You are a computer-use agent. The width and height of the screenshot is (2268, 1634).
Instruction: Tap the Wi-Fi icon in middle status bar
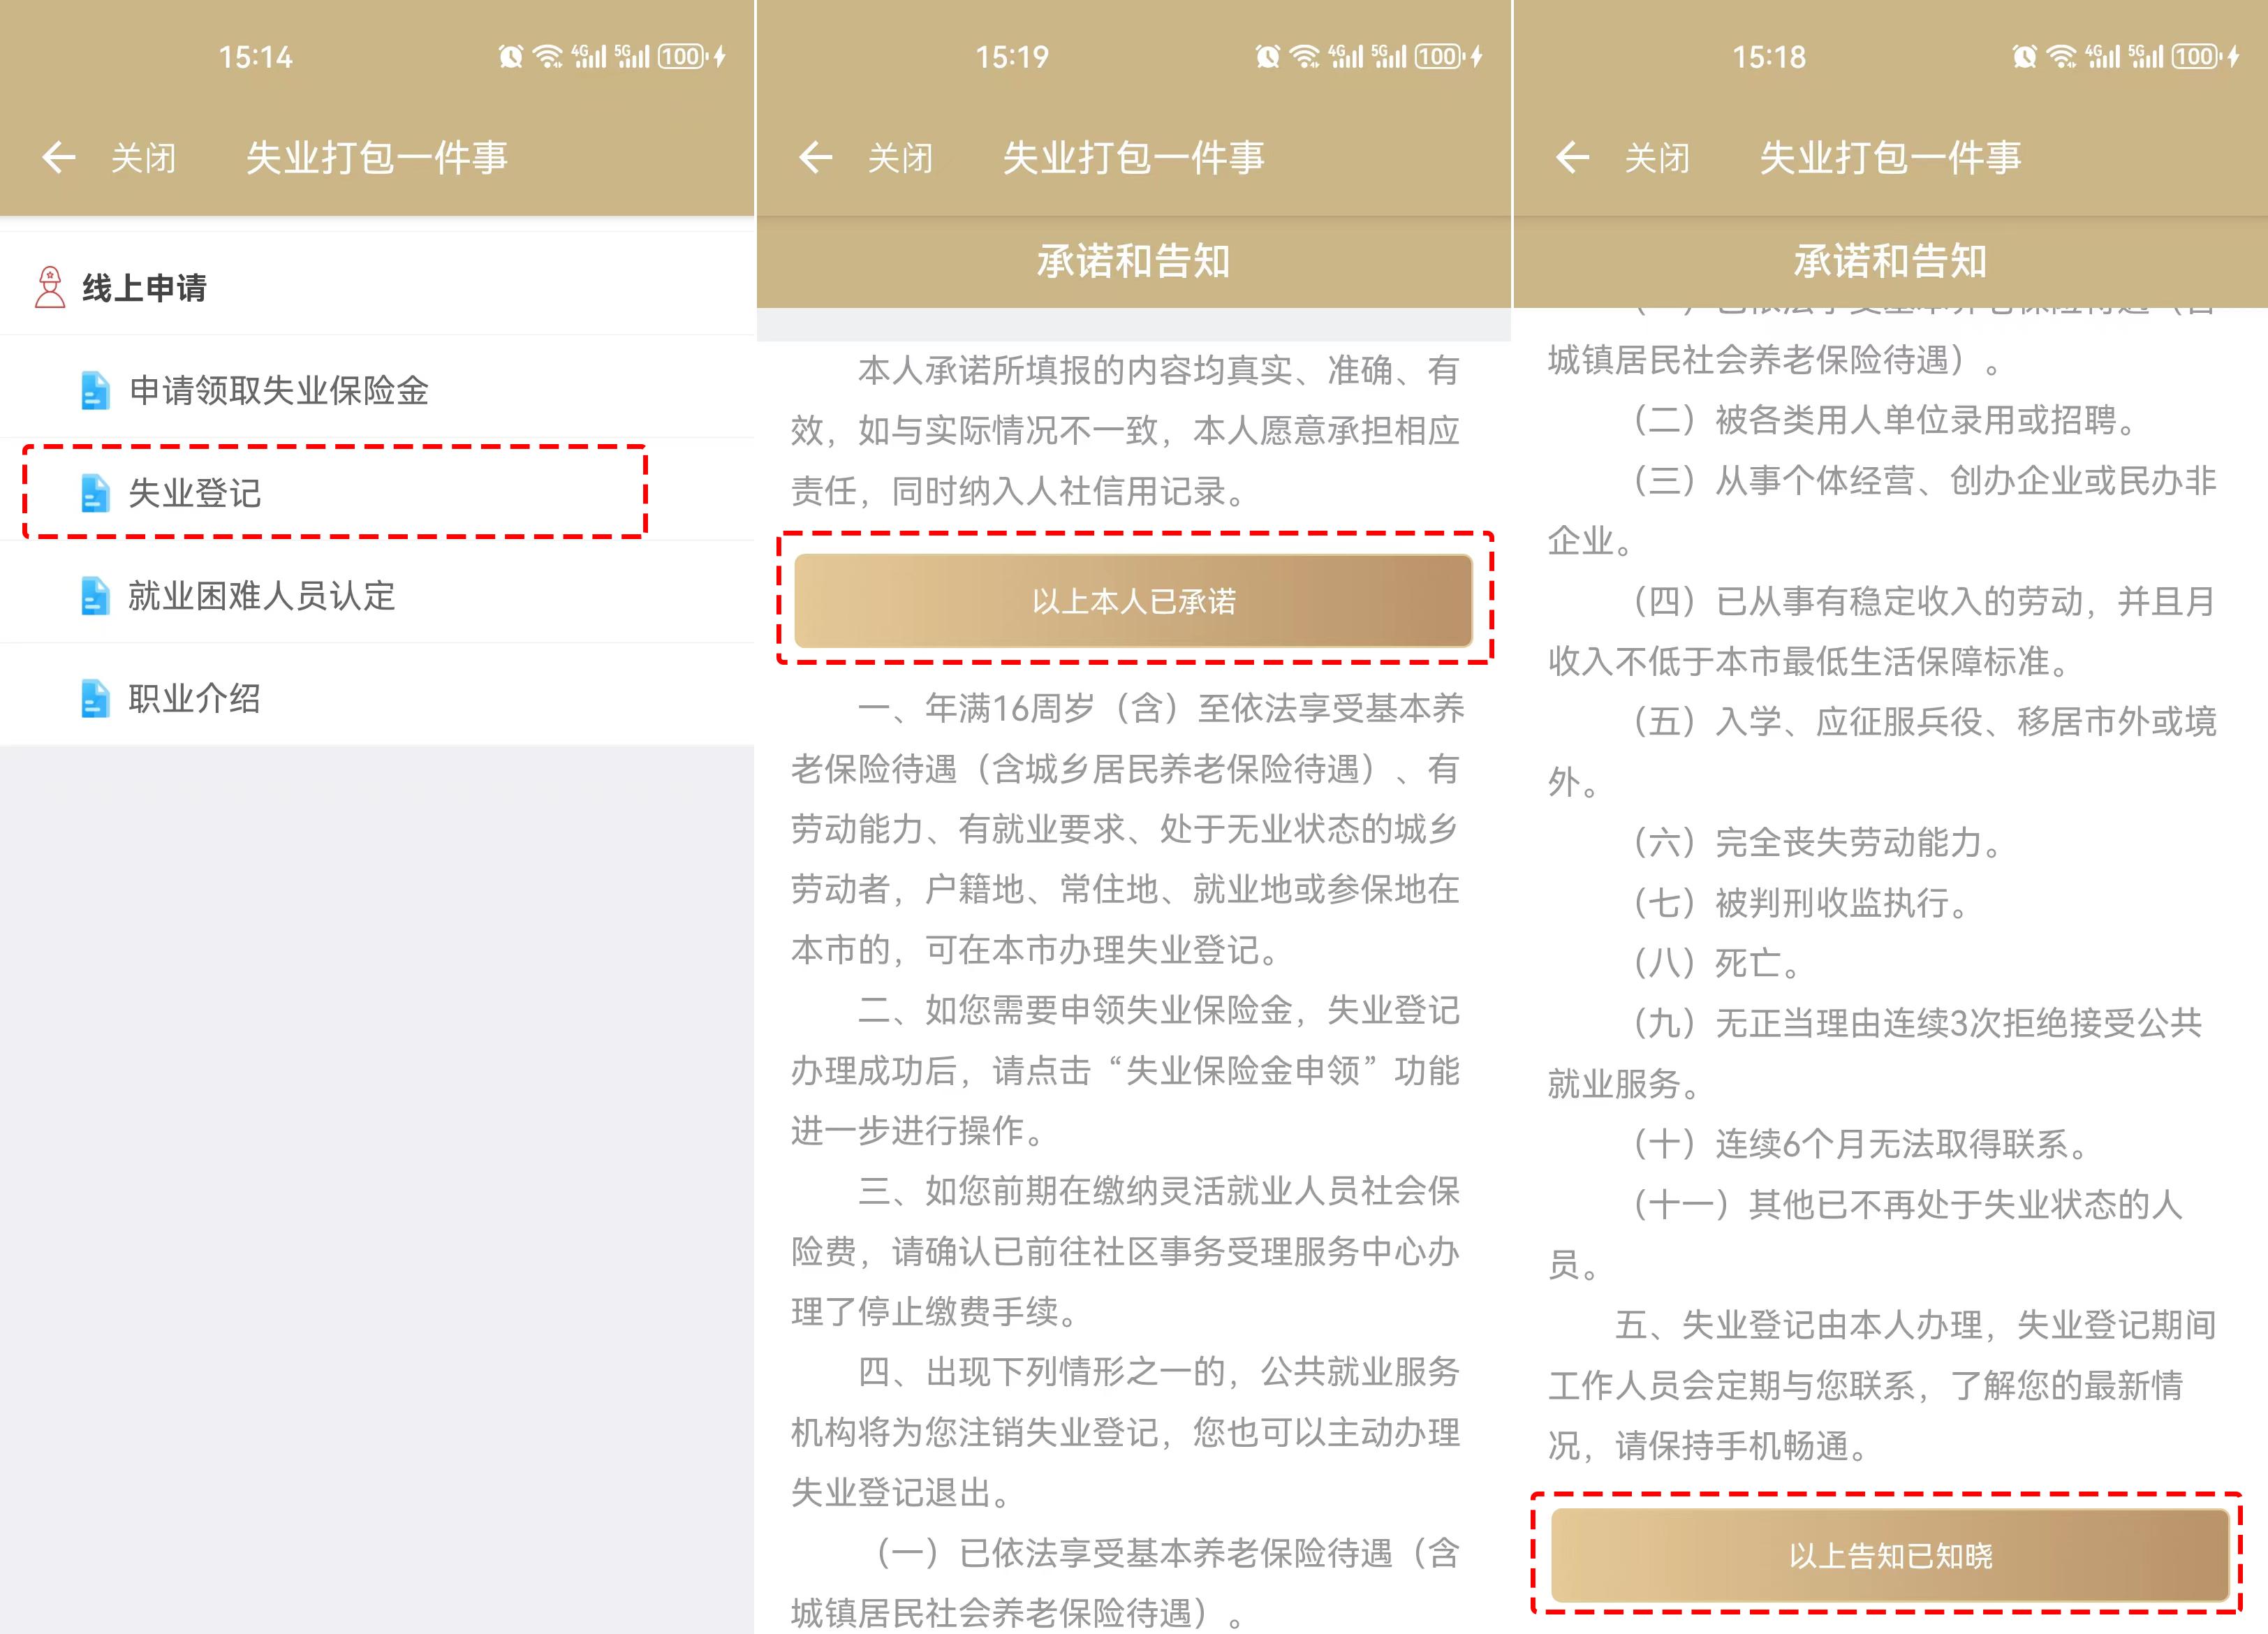1305,57
